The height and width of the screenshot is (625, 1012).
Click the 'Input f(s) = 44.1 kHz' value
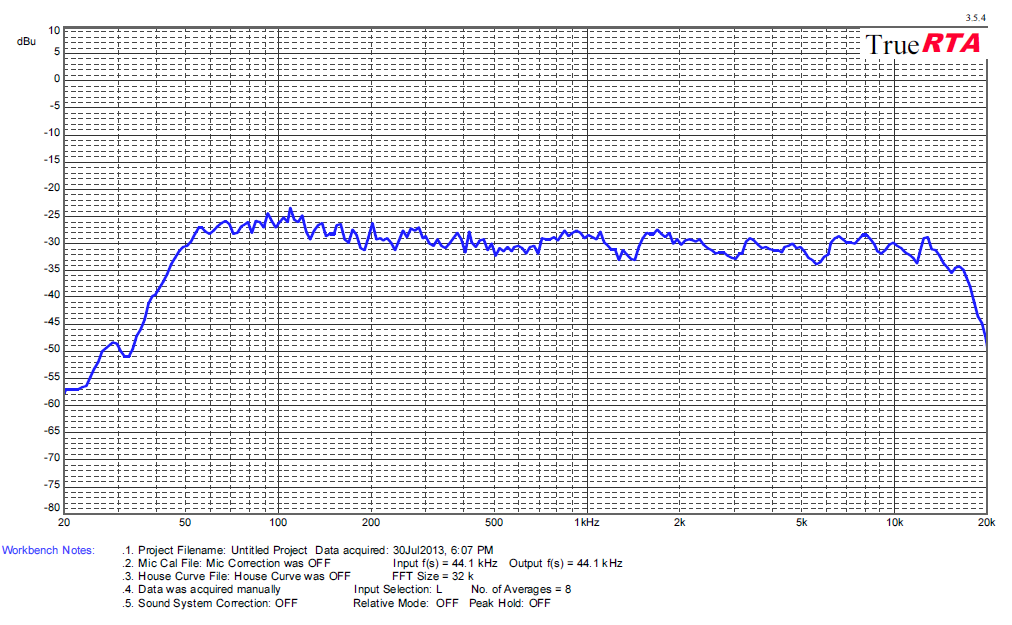click(x=445, y=563)
